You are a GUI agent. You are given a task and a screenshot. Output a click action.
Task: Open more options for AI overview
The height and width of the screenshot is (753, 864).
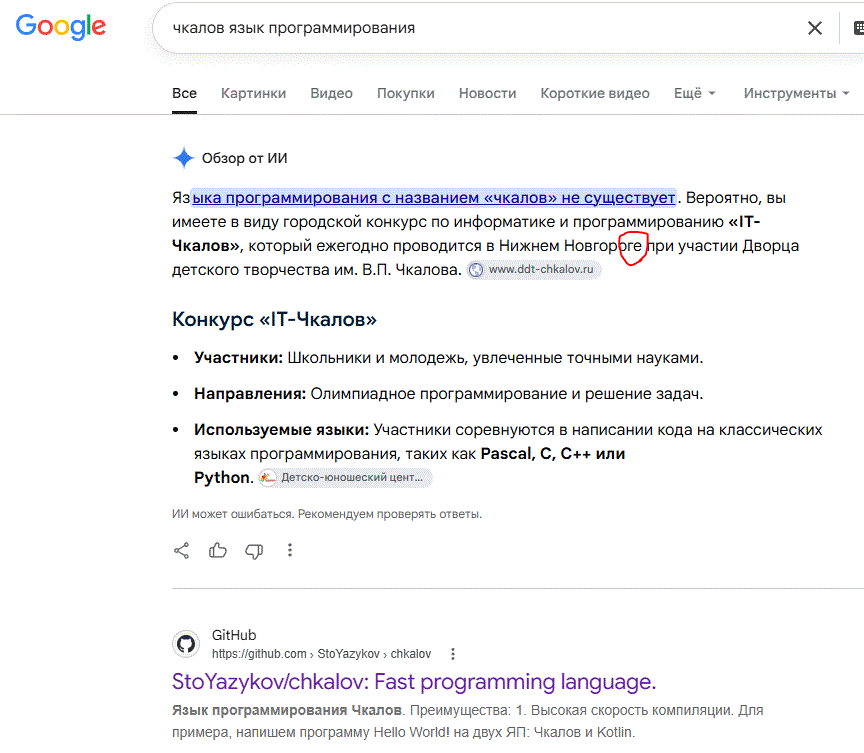[x=290, y=550]
